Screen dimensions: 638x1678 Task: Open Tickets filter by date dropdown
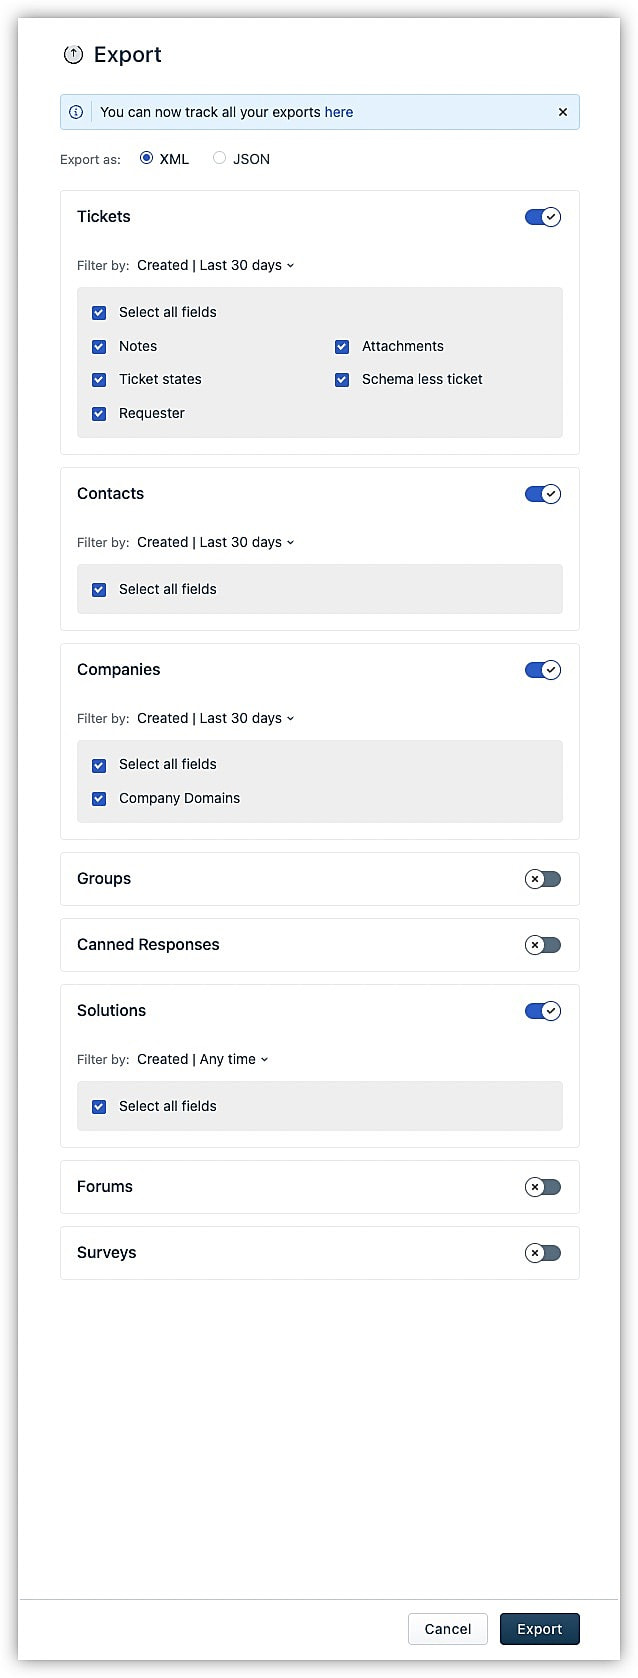(x=216, y=265)
